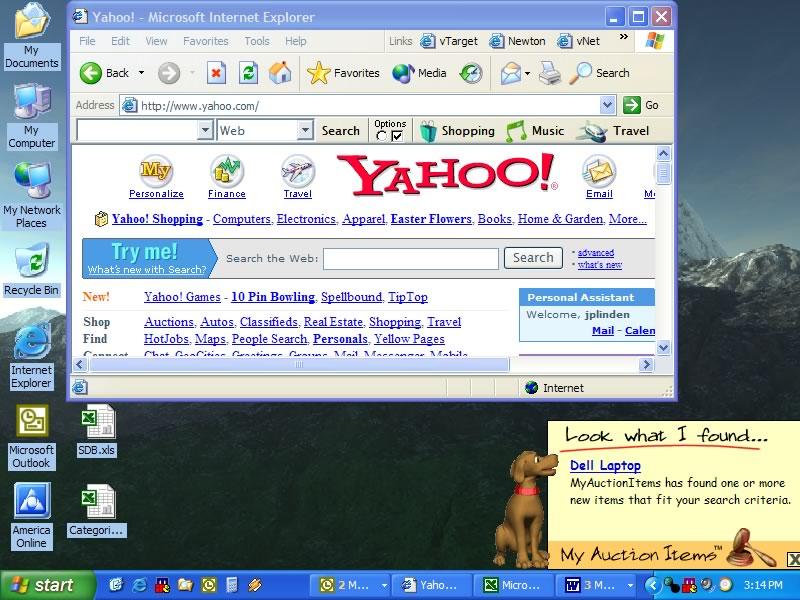
Task: Select Microsoft Outlook desktop icon
Action: pos(32,437)
